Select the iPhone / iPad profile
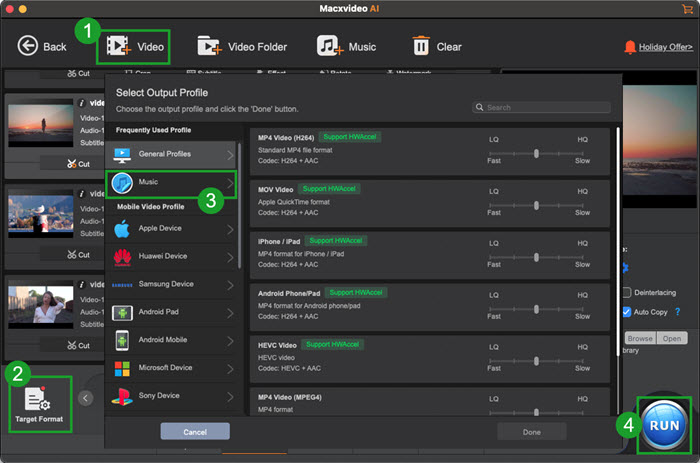The image size is (700, 463). pyautogui.click(x=430, y=255)
